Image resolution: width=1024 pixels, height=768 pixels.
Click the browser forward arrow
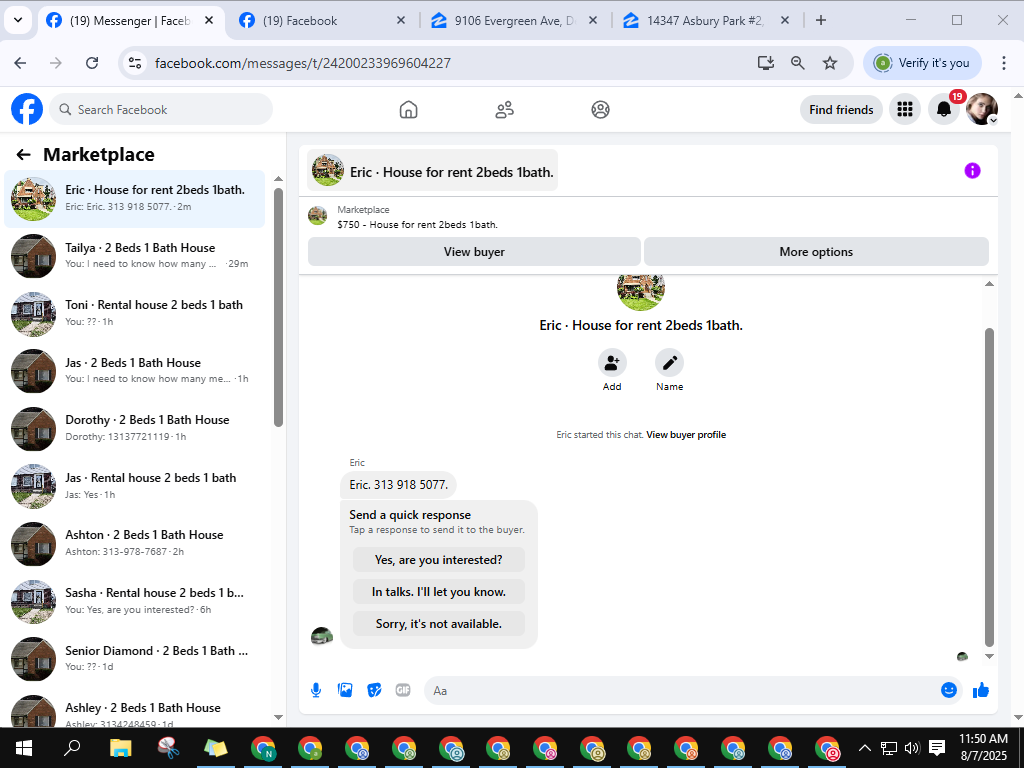pos(56,63)
